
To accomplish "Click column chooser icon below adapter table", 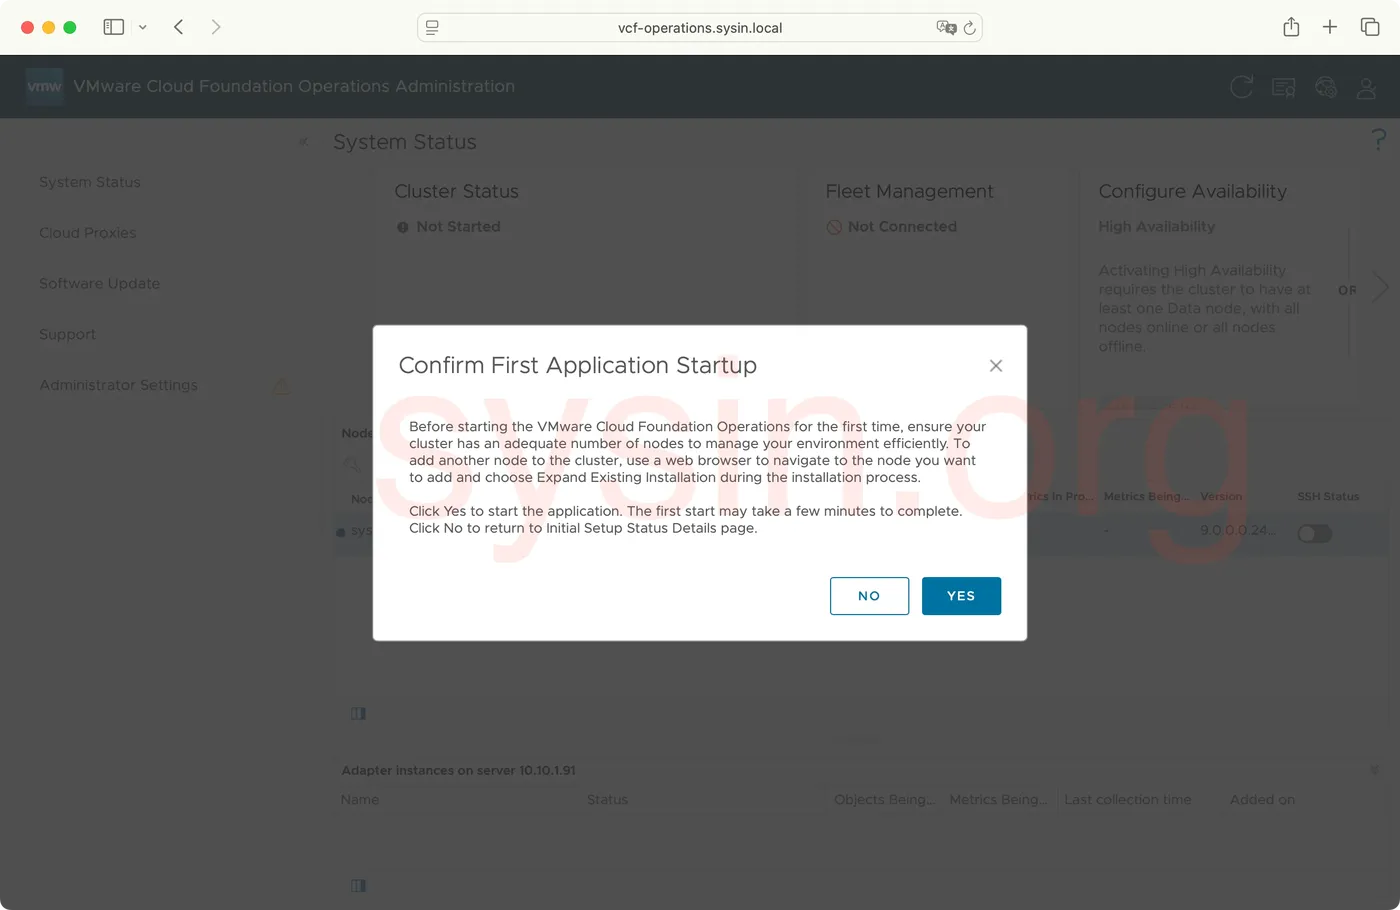I will click(x=358, y=885).
